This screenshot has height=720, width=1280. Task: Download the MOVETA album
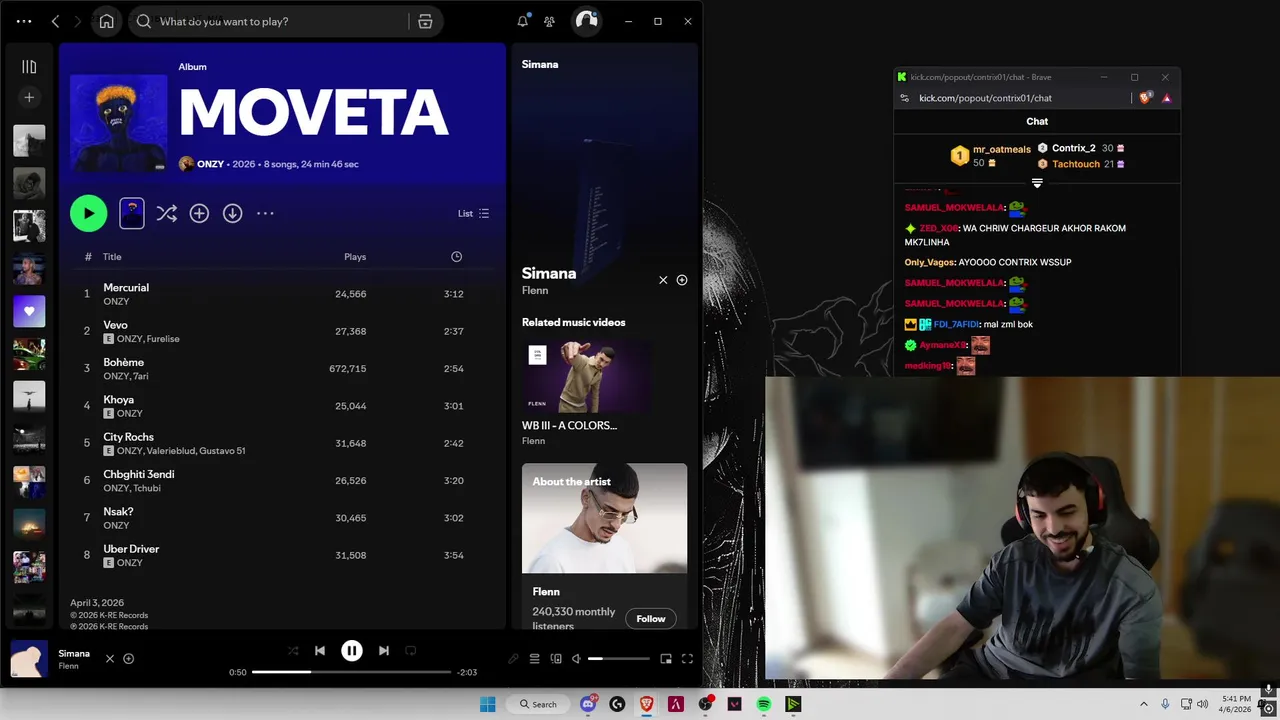click(232, 213)
